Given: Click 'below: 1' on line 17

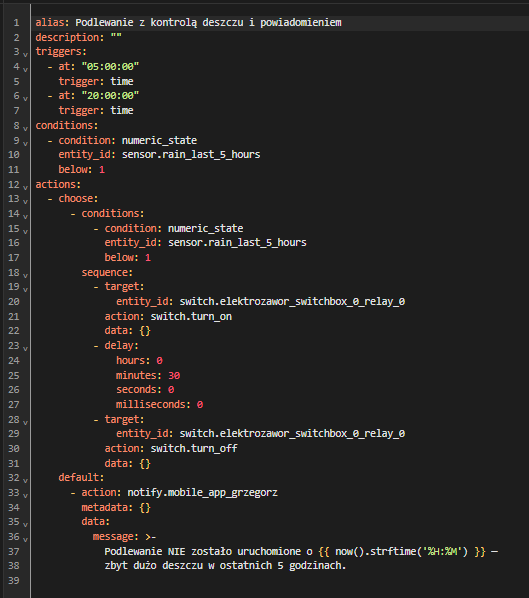Looking at the screenshot, I should (128, 257).
